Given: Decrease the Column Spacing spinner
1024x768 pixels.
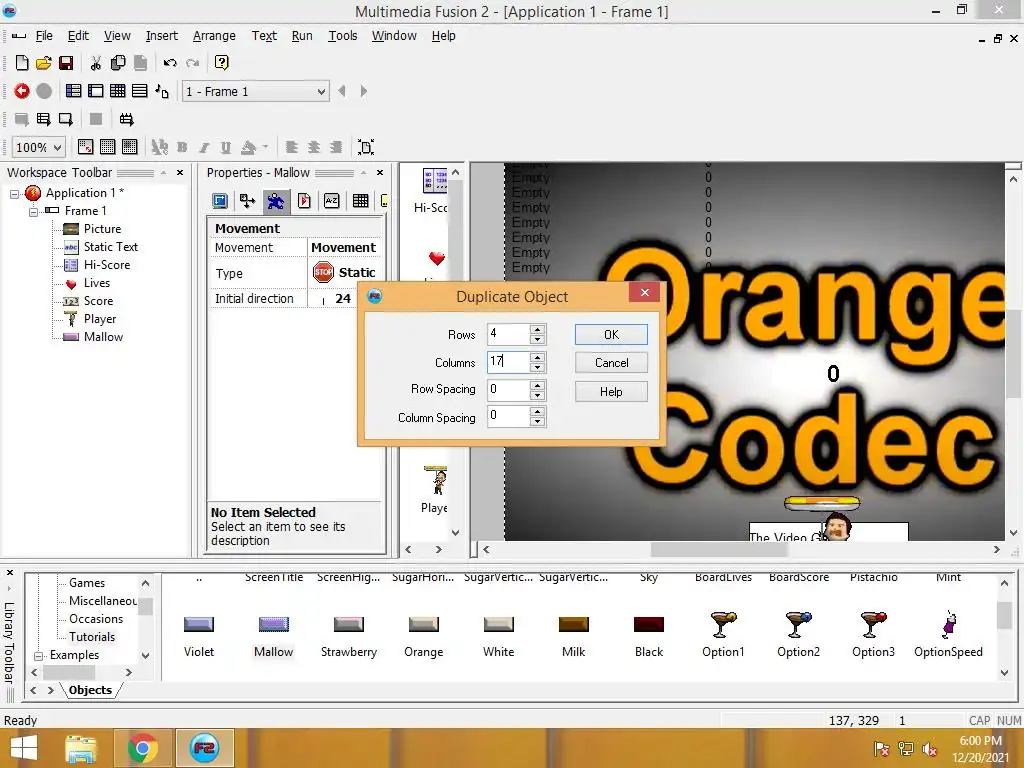Looking at the screenshot, I should tap(537, 422).
